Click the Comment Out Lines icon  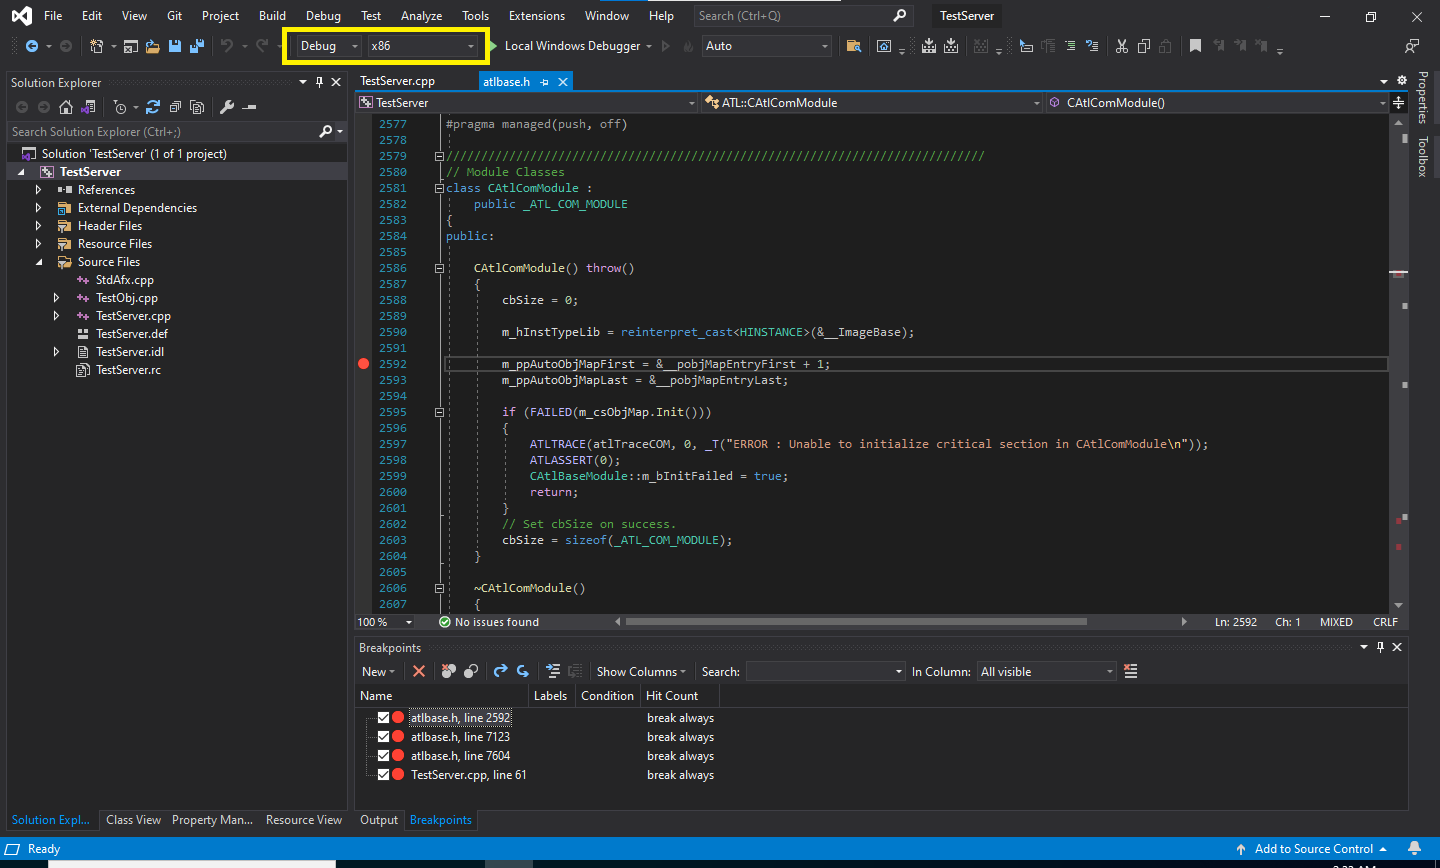point(1070,46)
